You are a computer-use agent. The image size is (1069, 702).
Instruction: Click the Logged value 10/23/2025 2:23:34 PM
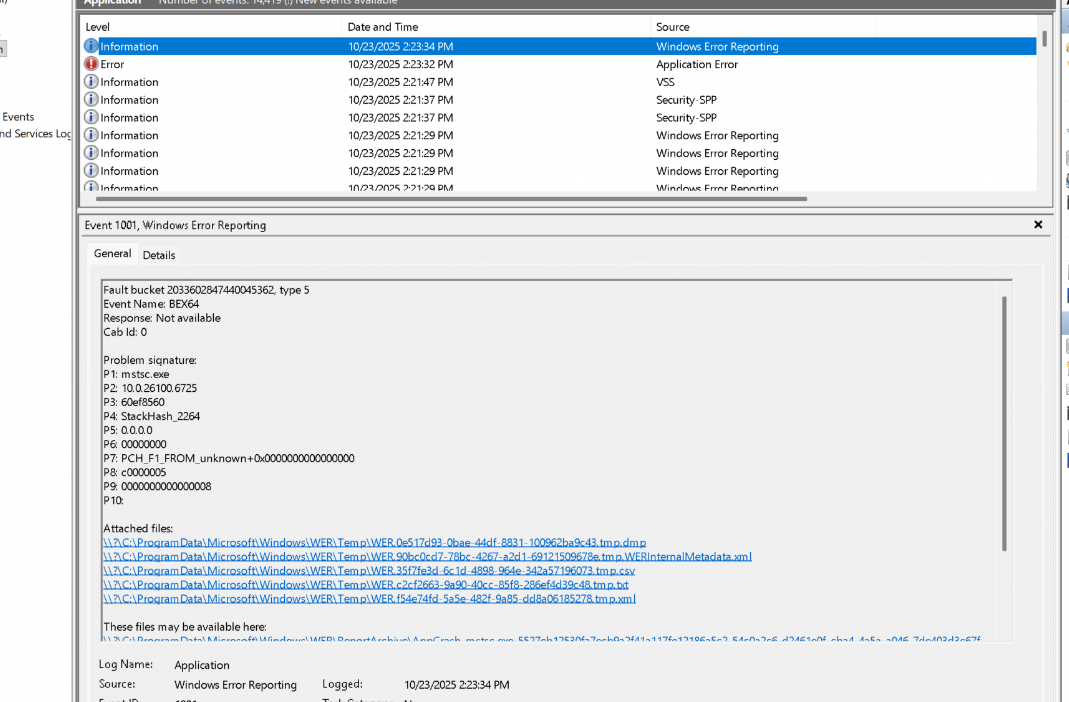coord(457,684)
